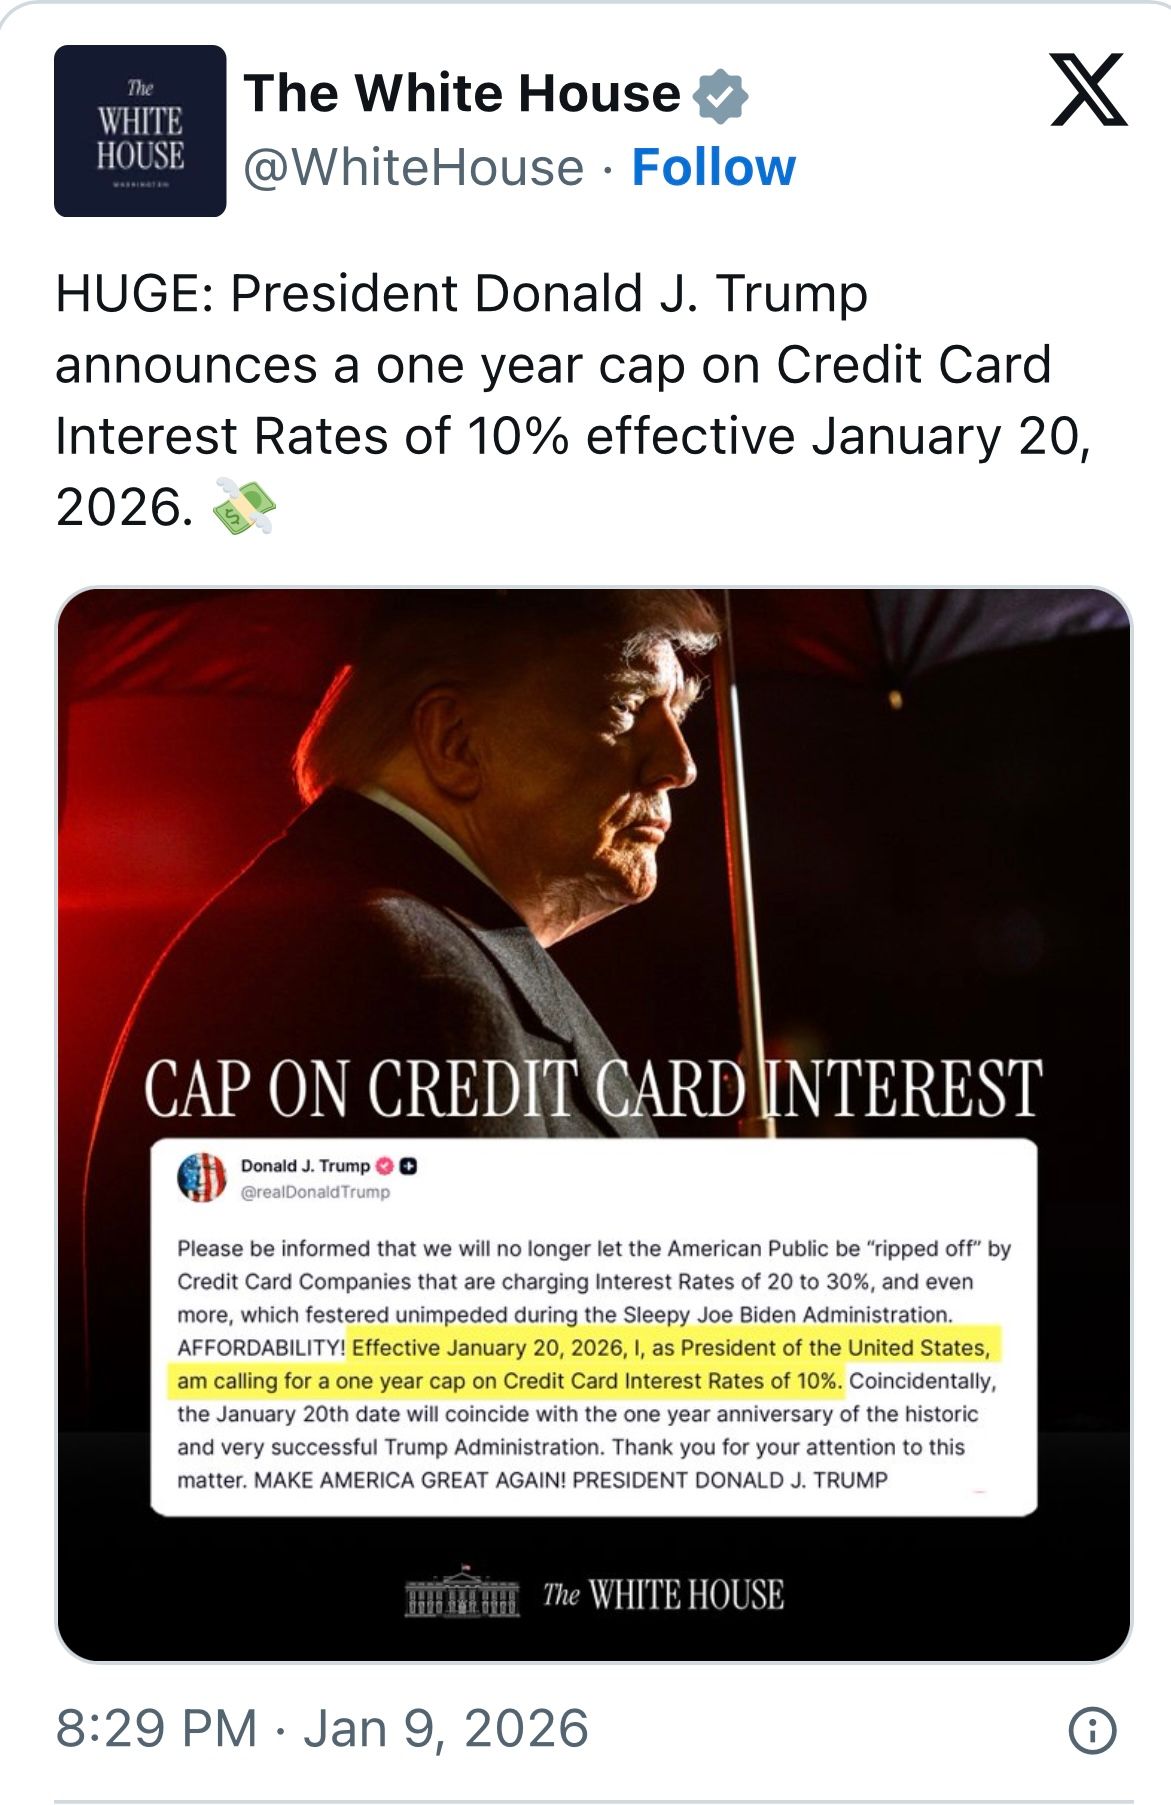Viewport: 1171px width, 1805px height.
Task: Open the 8:29 PM · Jan 9, 2026 timestamp
Action: [322, 1729]
